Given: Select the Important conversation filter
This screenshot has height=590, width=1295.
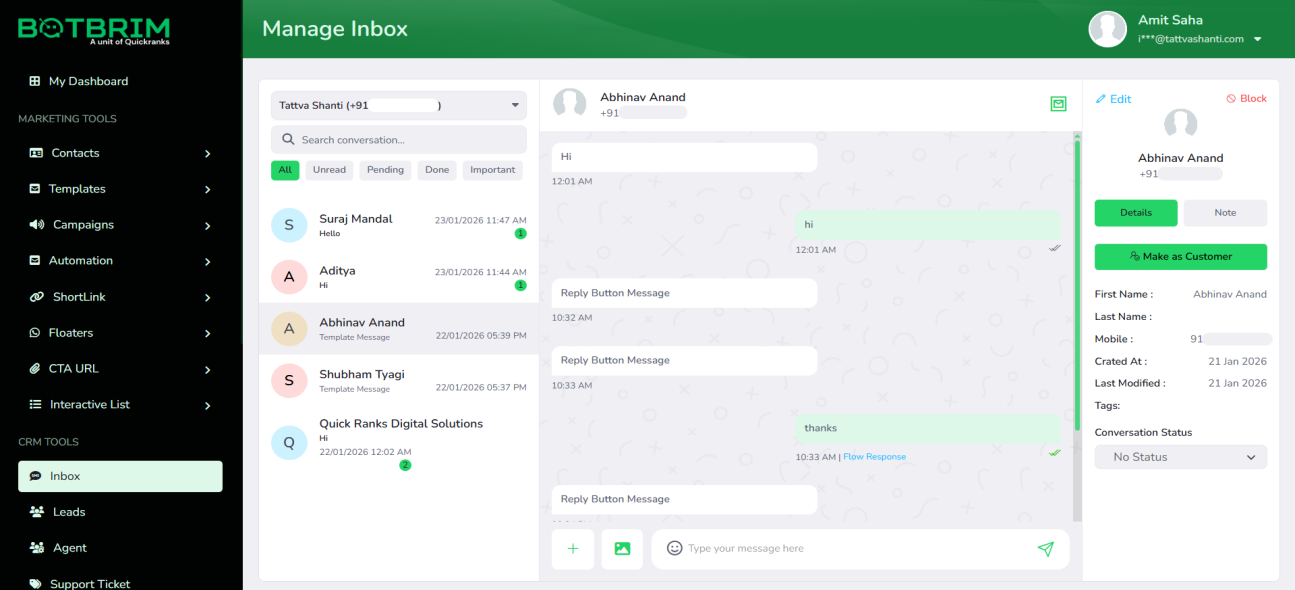Looking at the screenshot, I should (492, 170).
